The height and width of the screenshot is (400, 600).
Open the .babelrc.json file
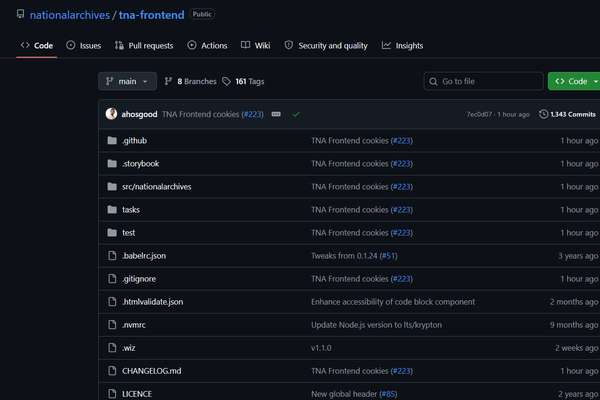tap(144, 256)
